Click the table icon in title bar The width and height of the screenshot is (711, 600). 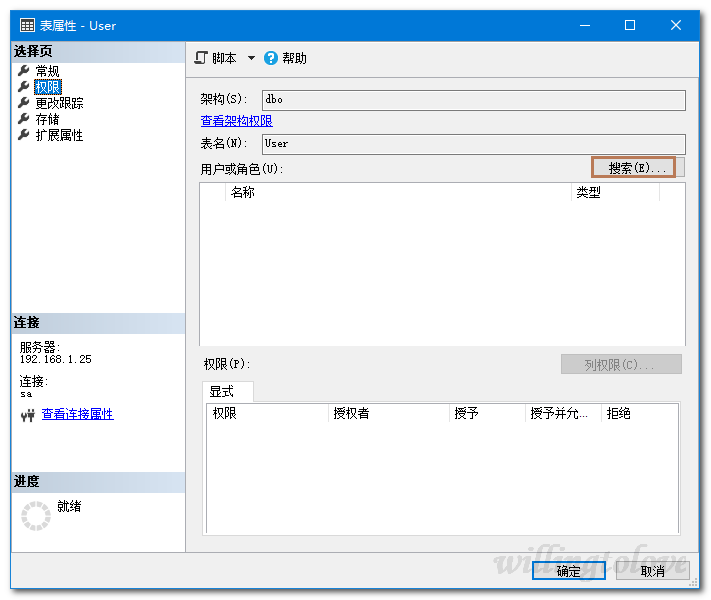pyautogui.click(x=27, y=25)
